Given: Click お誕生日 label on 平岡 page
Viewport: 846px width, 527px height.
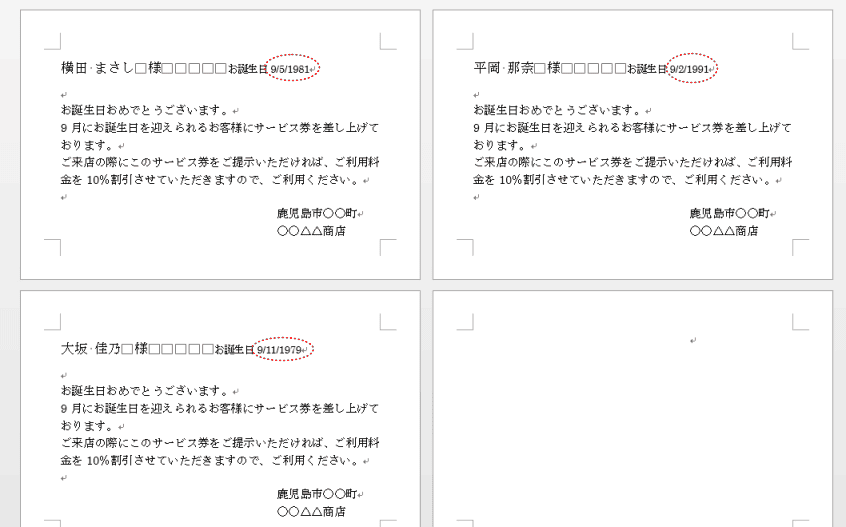Looking at the screenshot, I should (x=647, y=69).
